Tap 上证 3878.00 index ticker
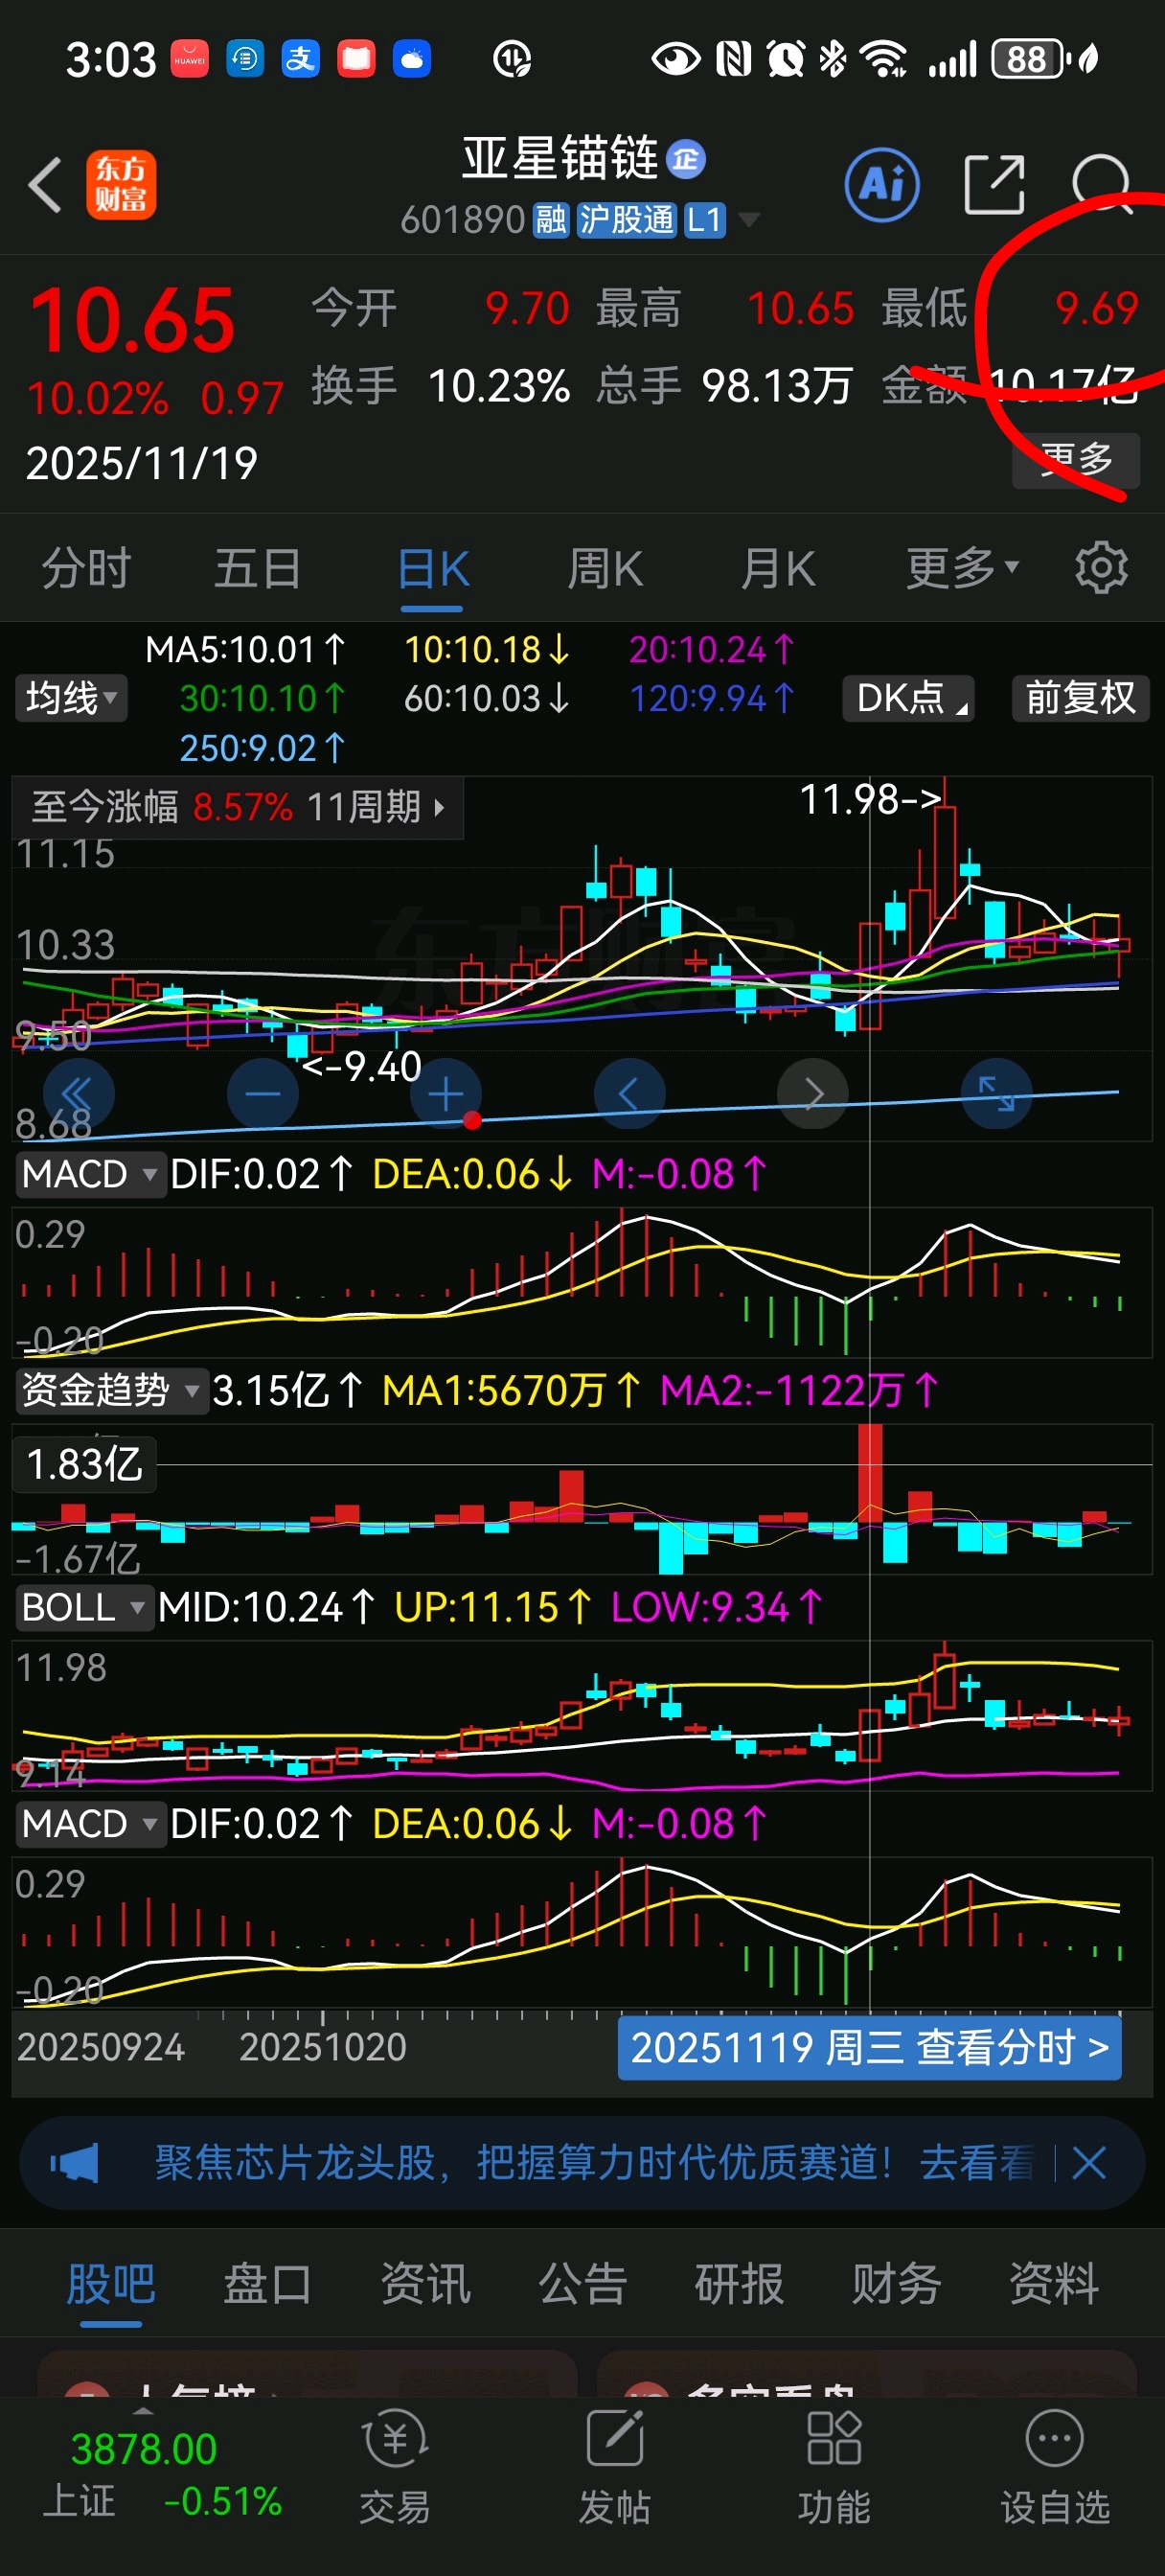 [x=163, y=2474]
